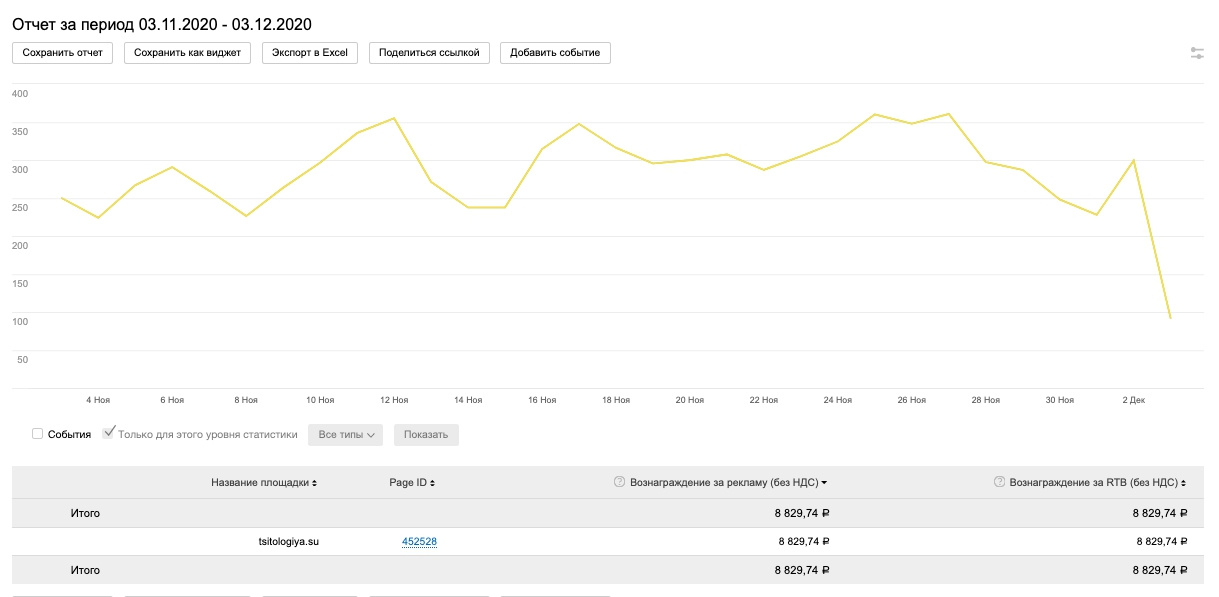Click the chart line's final drop point
Viewport: 1219px width, 597px height.
coord(1170,318)
